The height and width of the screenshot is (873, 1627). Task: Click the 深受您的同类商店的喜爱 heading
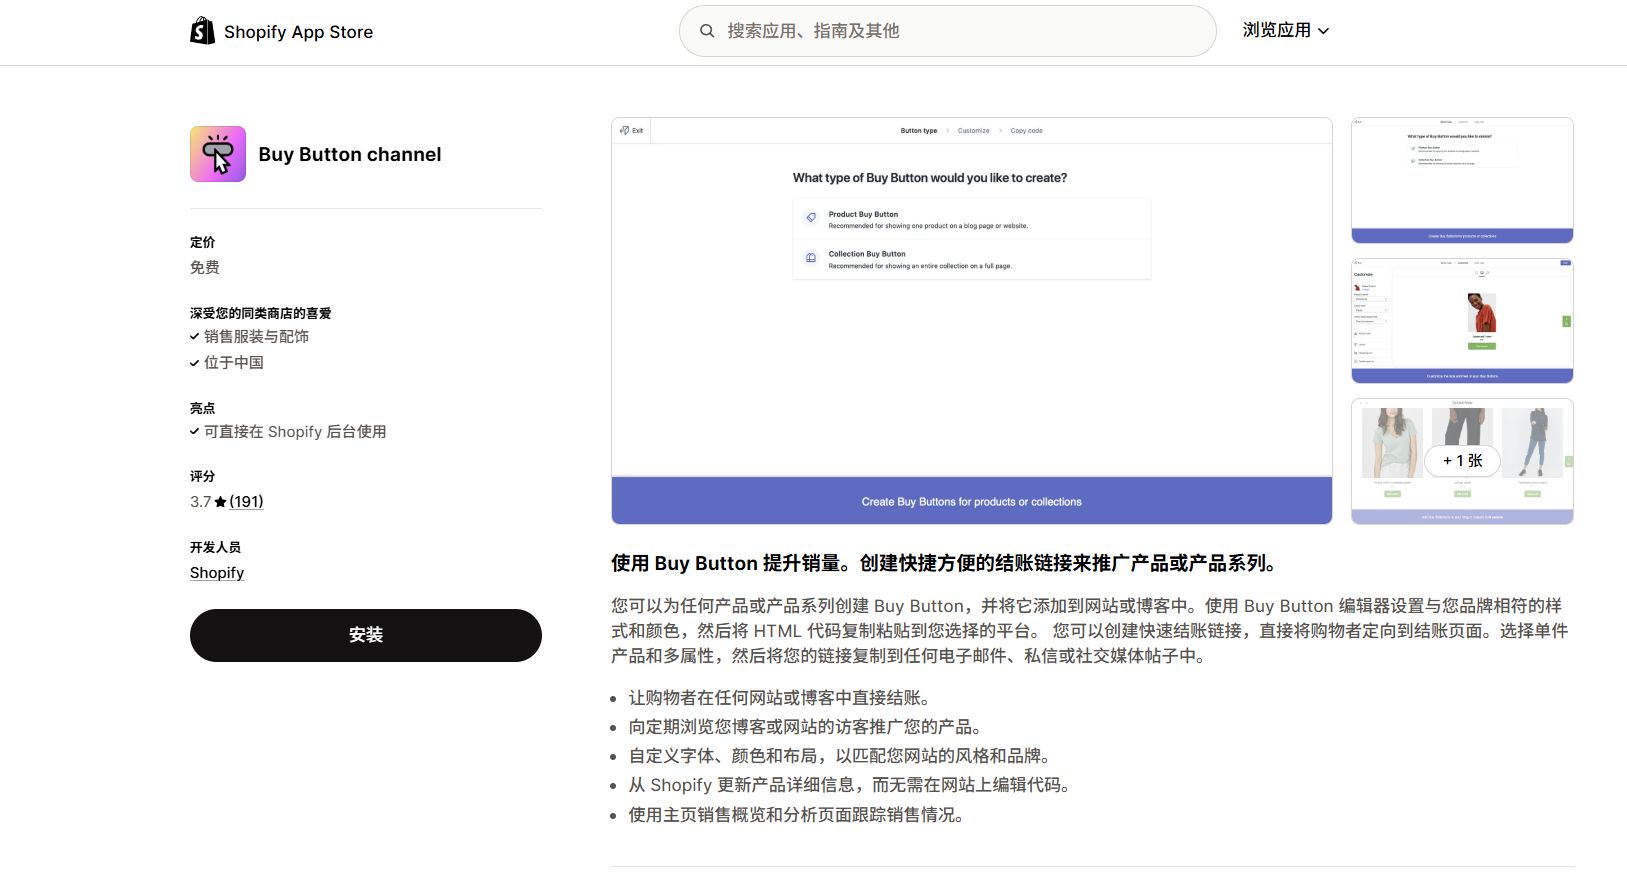[260, 313]
